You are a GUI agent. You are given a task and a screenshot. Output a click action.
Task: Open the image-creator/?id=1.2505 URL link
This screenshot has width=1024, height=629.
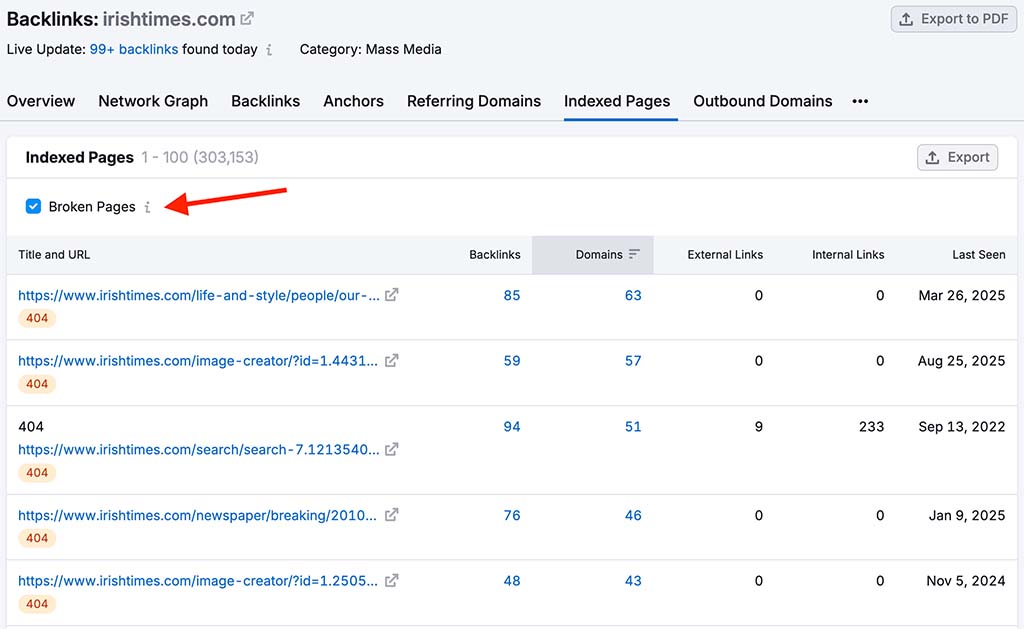(198, 581)
